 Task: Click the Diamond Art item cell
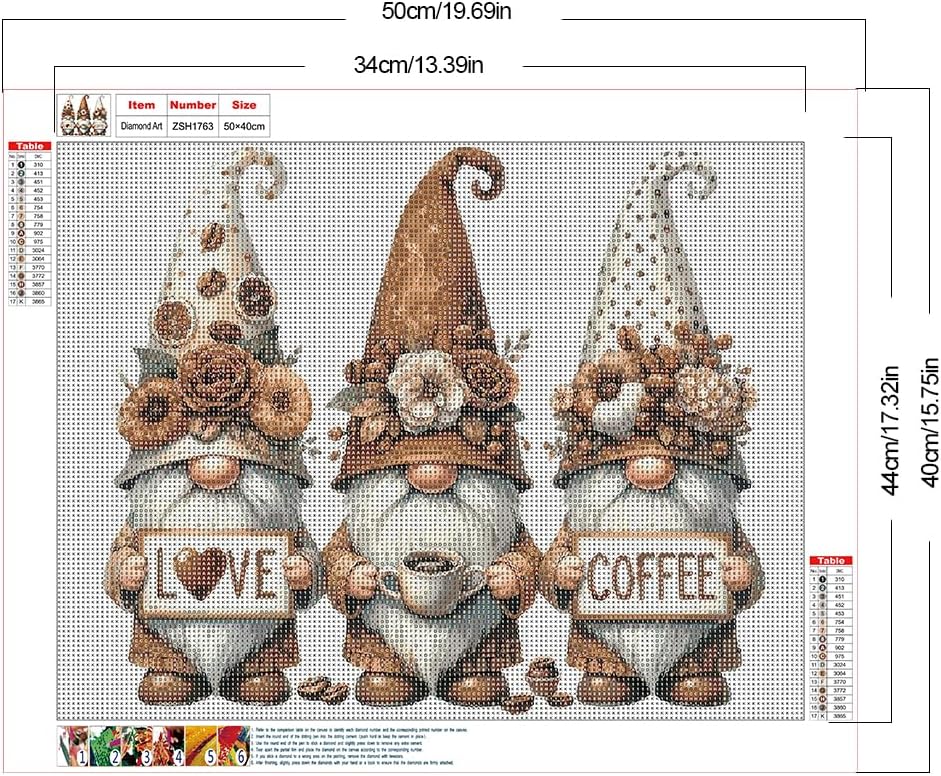point(141,126)
